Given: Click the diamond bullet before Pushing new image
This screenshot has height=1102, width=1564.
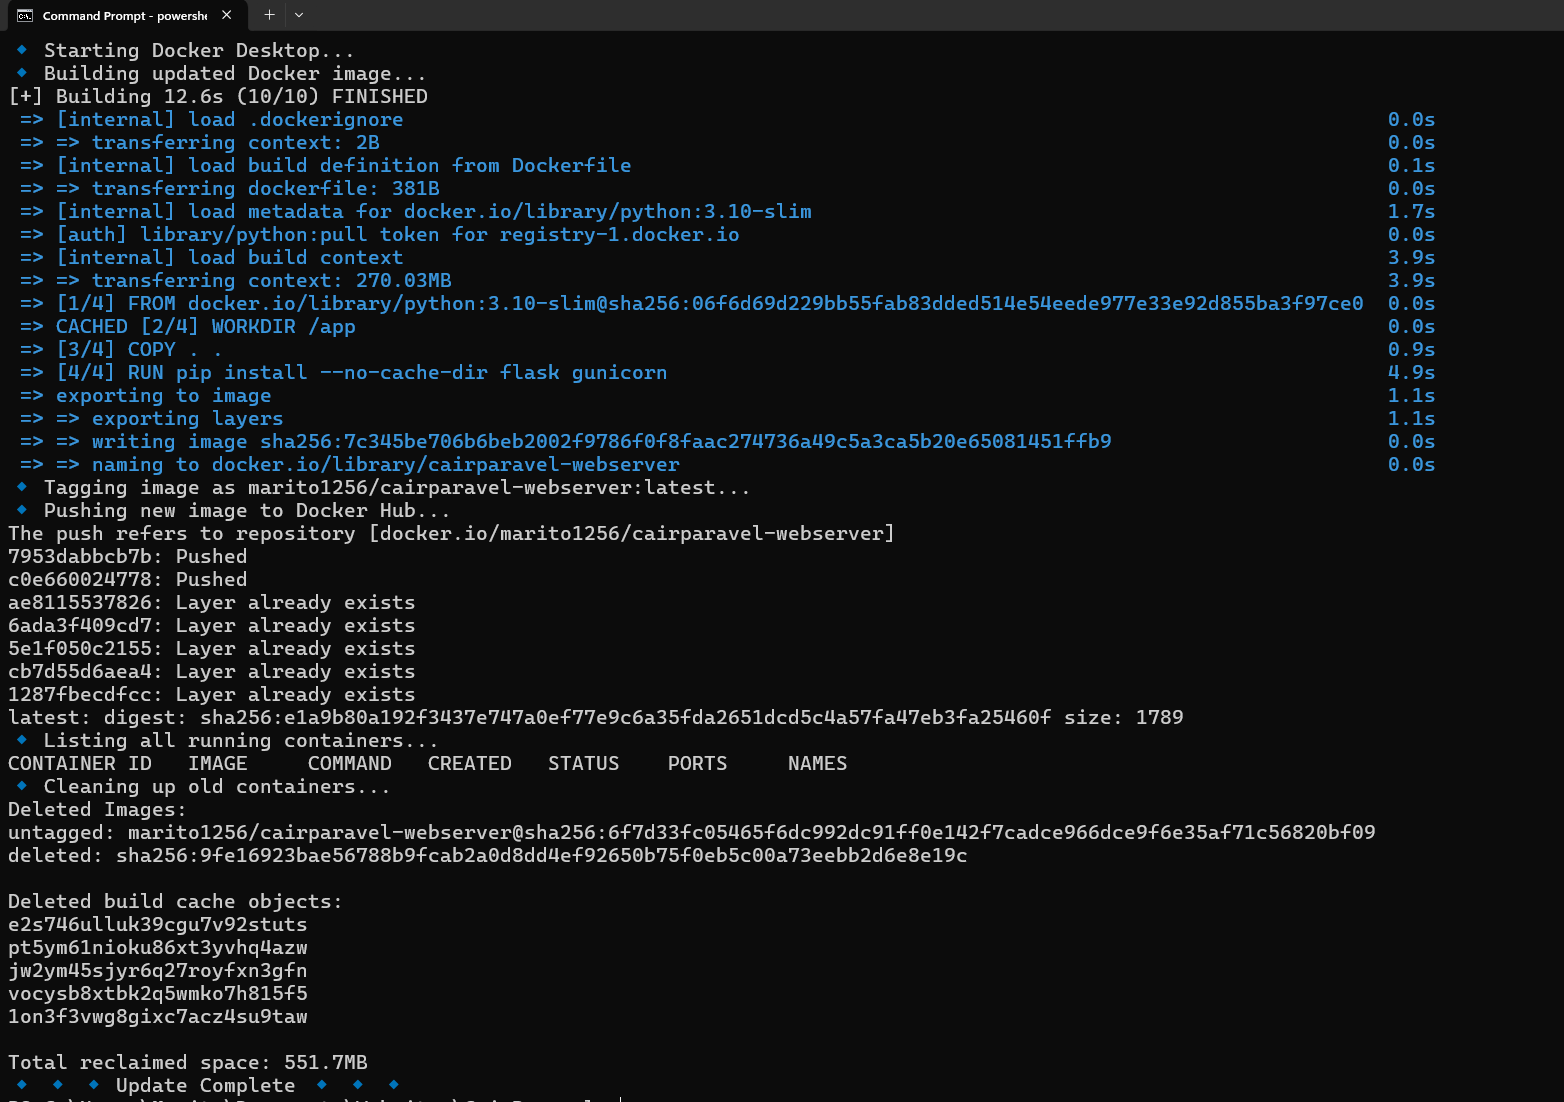Looking at the screenshot, I should pyautogui.click(x=22, y=510).
